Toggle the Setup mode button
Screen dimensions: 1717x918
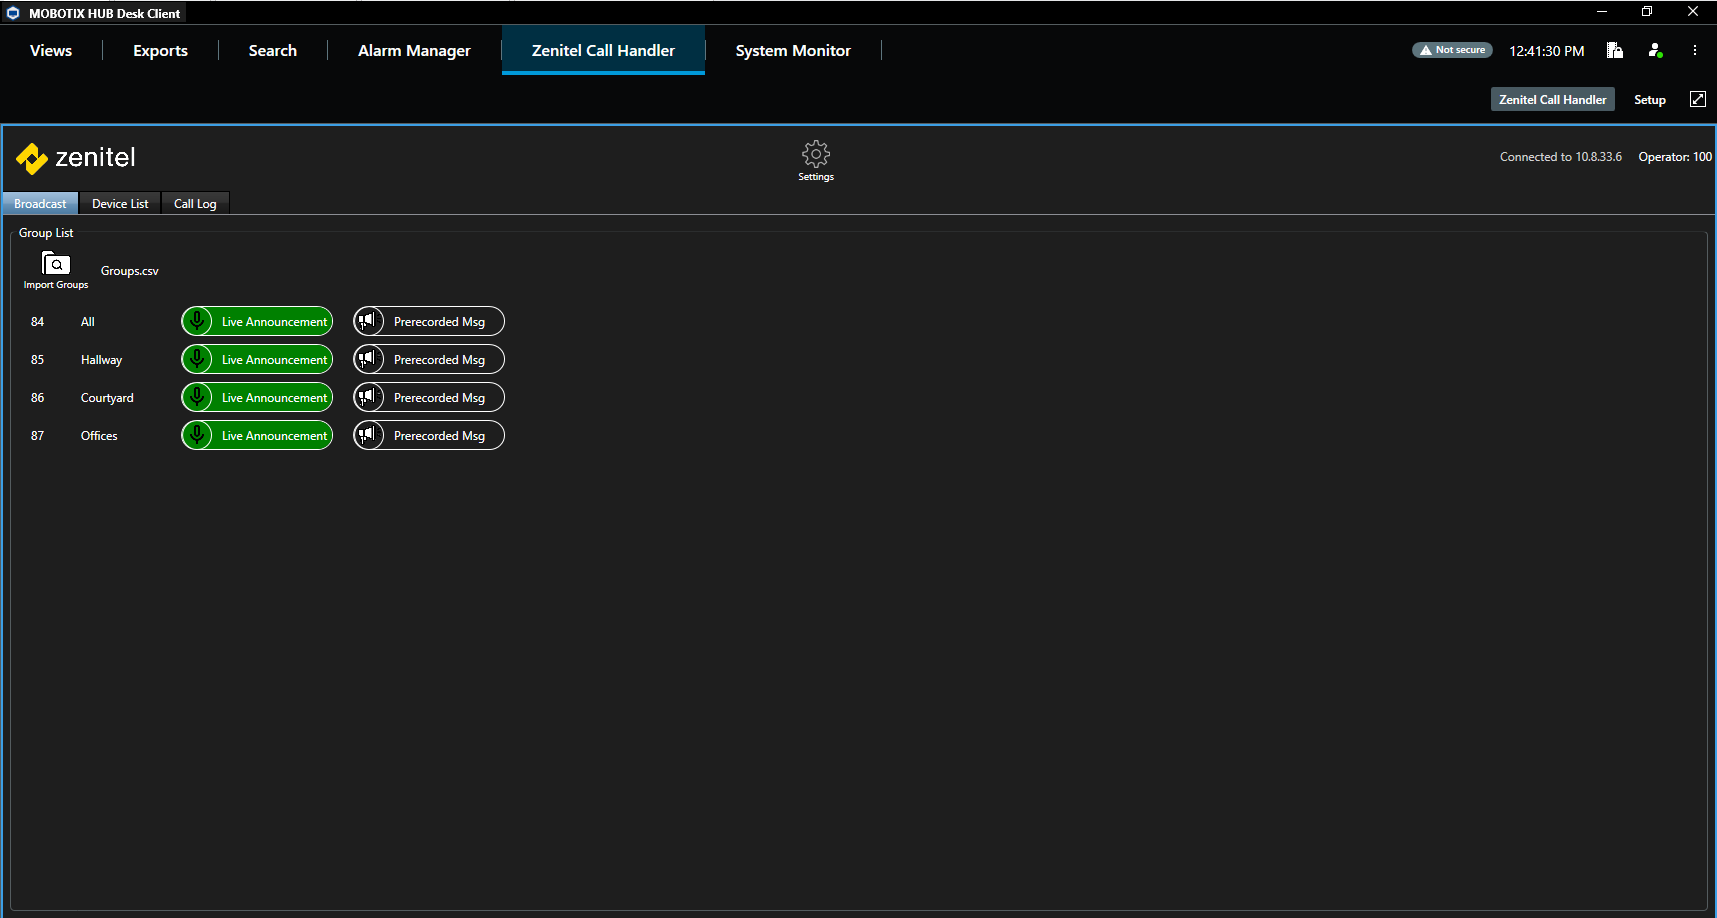[x=1649, y=100]
